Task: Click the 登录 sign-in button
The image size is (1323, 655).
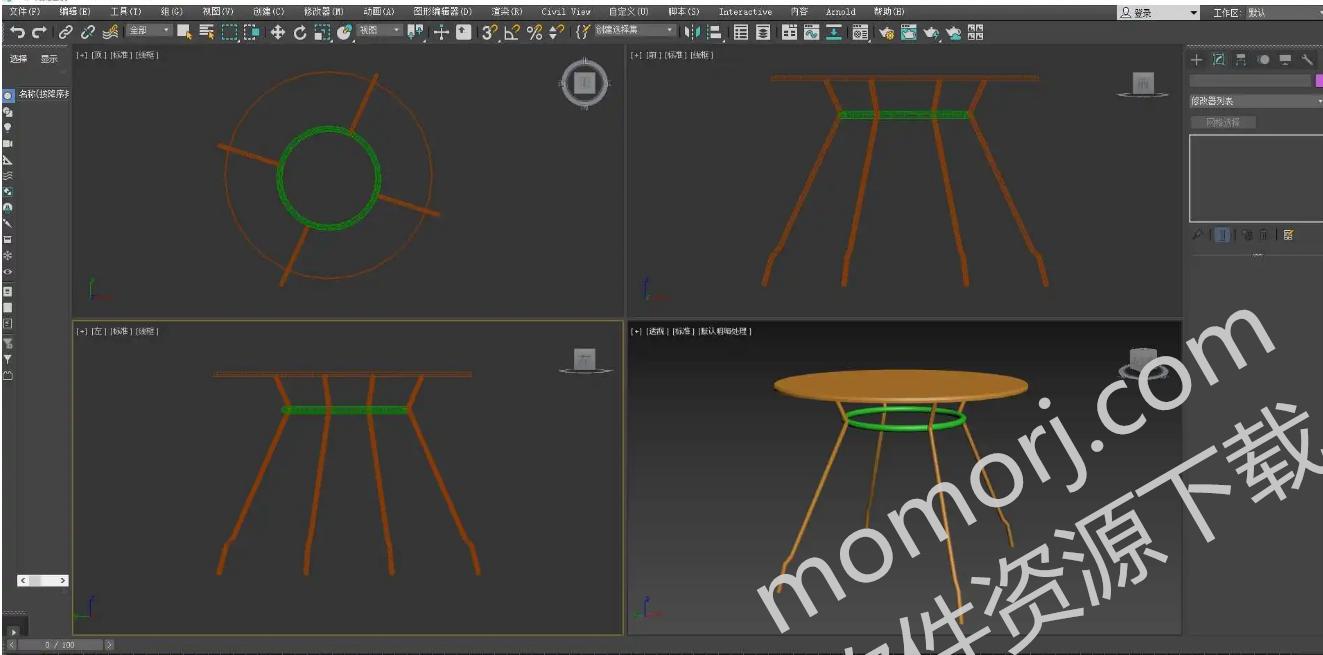Action: 1136,13
